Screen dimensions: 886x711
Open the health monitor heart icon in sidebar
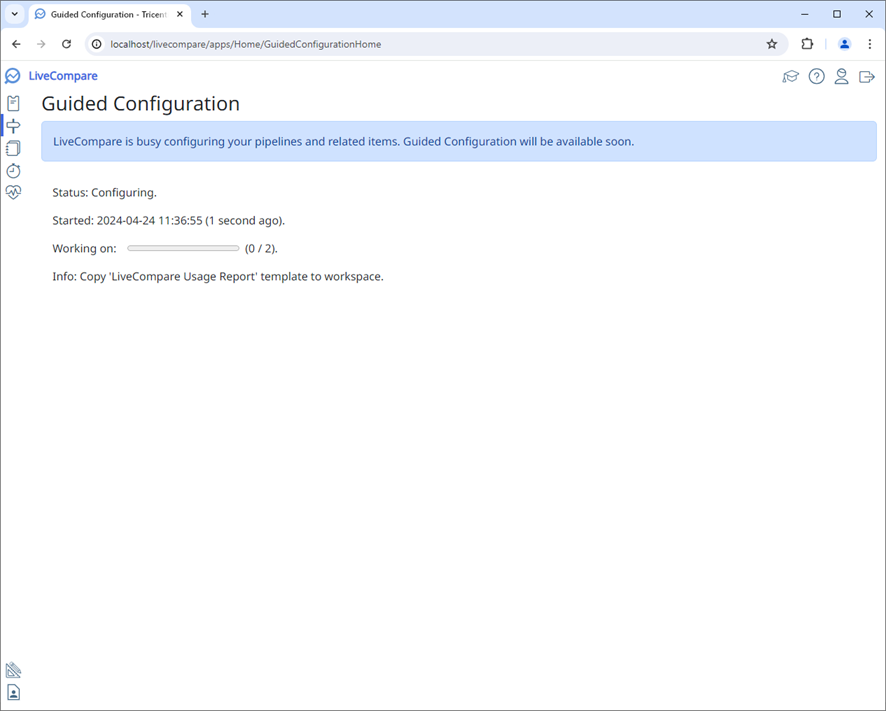click(13, 192)
